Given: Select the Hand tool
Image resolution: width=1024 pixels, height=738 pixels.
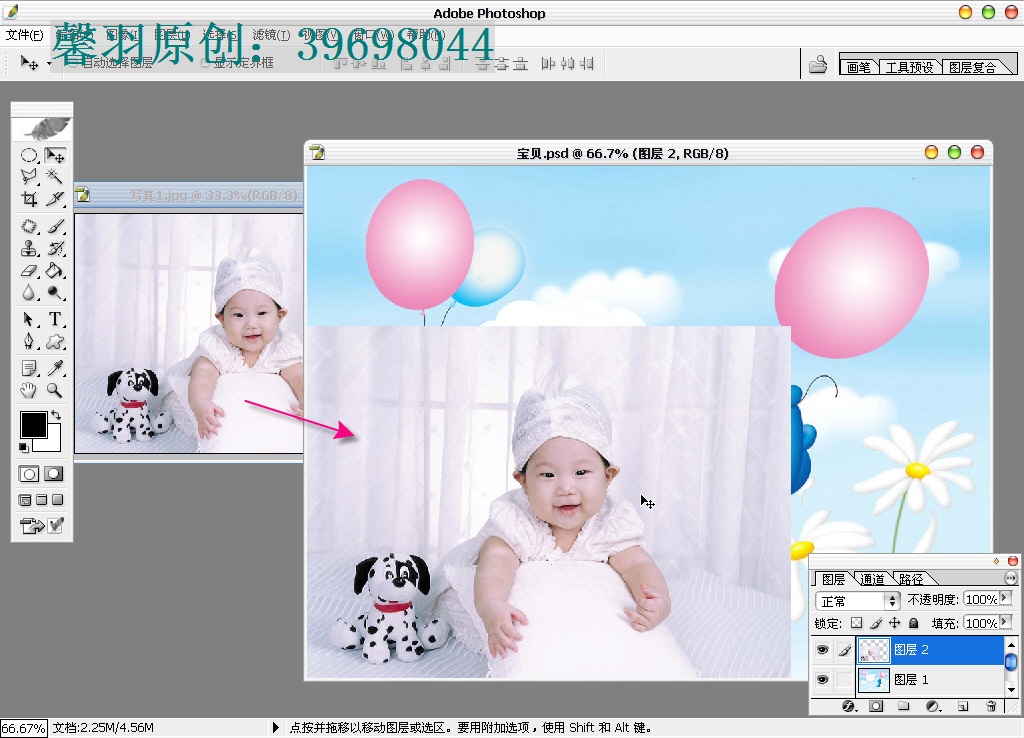Looking at the screenshot, I should coord(28,391).
